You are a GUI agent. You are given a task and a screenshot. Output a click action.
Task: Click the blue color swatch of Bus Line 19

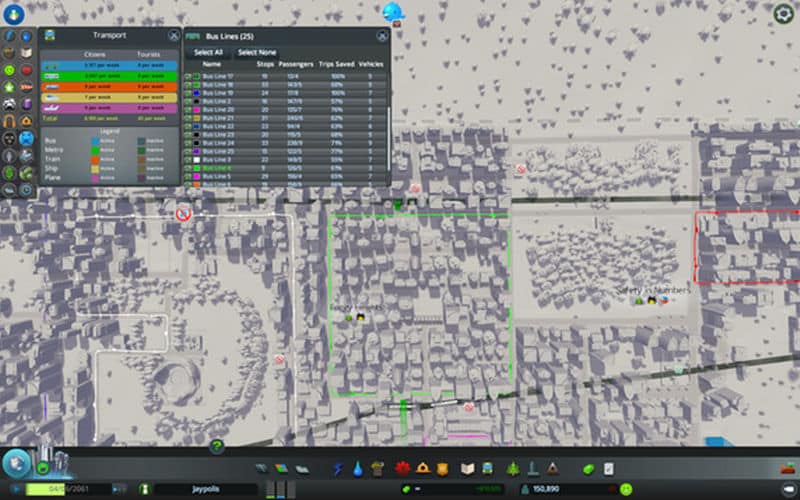click(x=198, y=93)
